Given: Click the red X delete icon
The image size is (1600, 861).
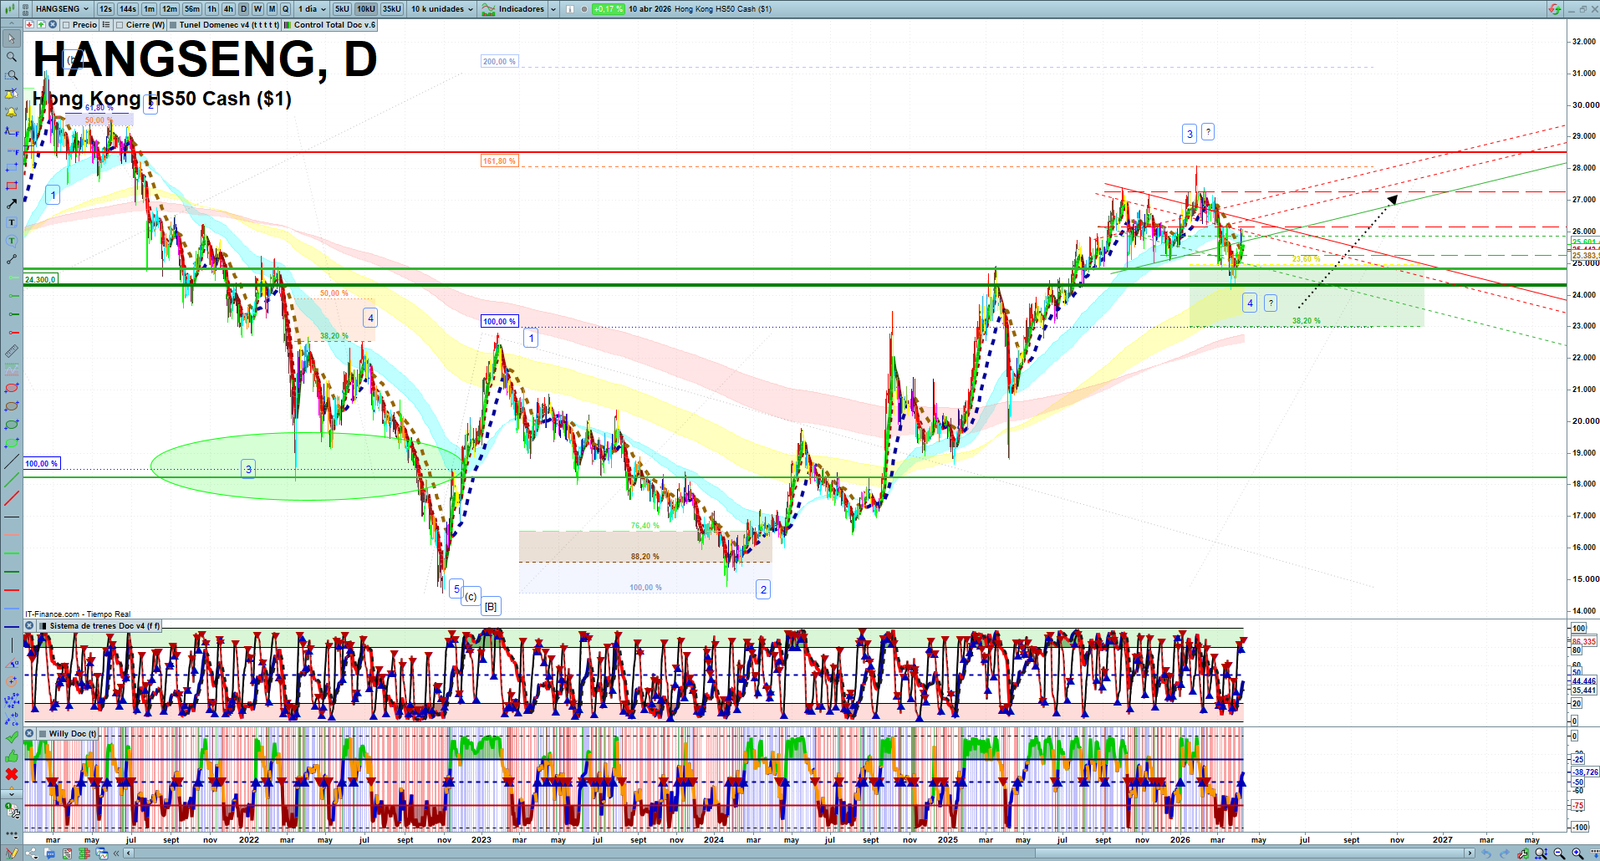Looking at the screenshot, I should pos(11,774).
